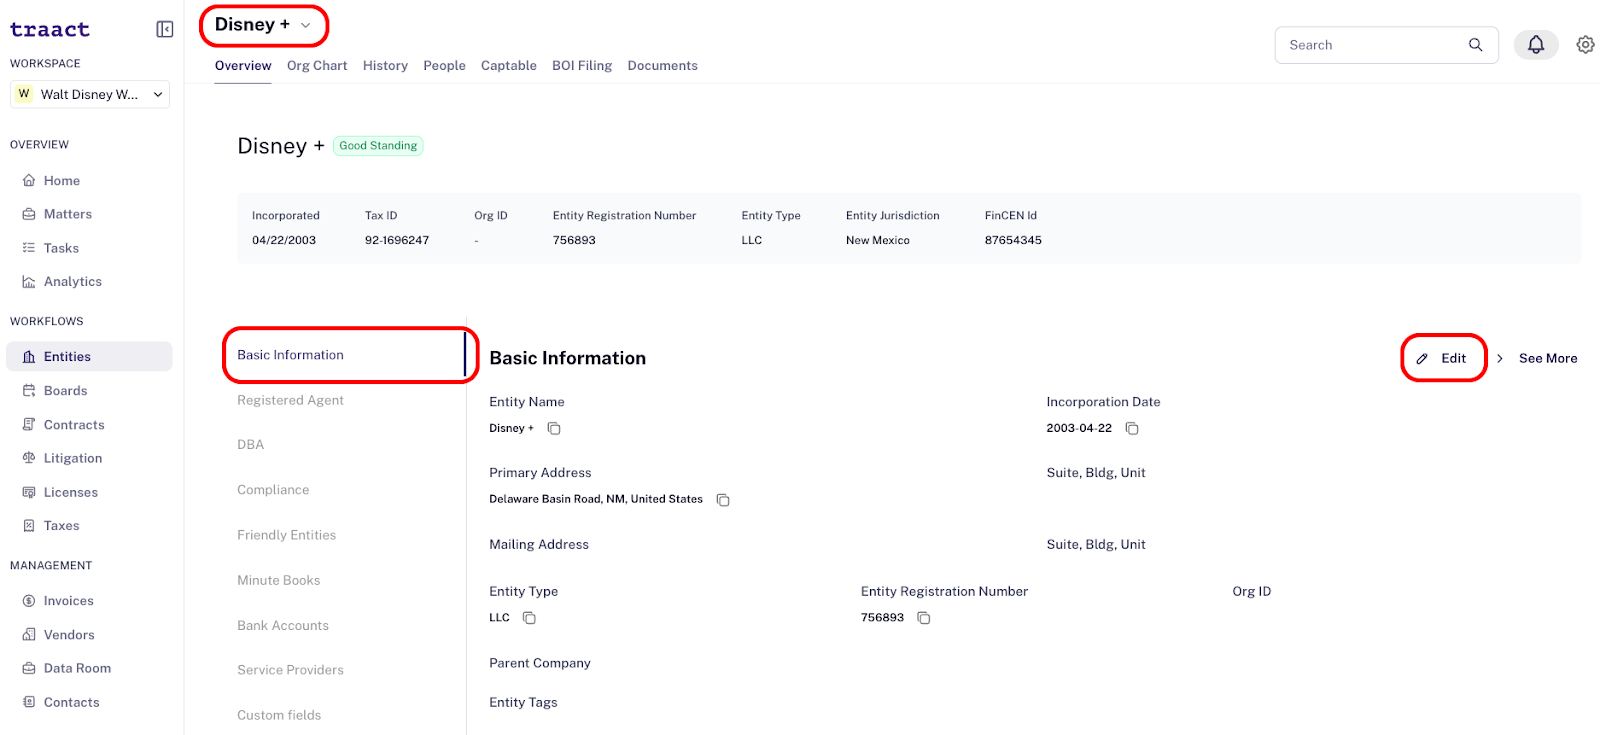The width and height of the screenshot is (1600, 735).
Task: Show Minute Books section
Action: [279, 581]
